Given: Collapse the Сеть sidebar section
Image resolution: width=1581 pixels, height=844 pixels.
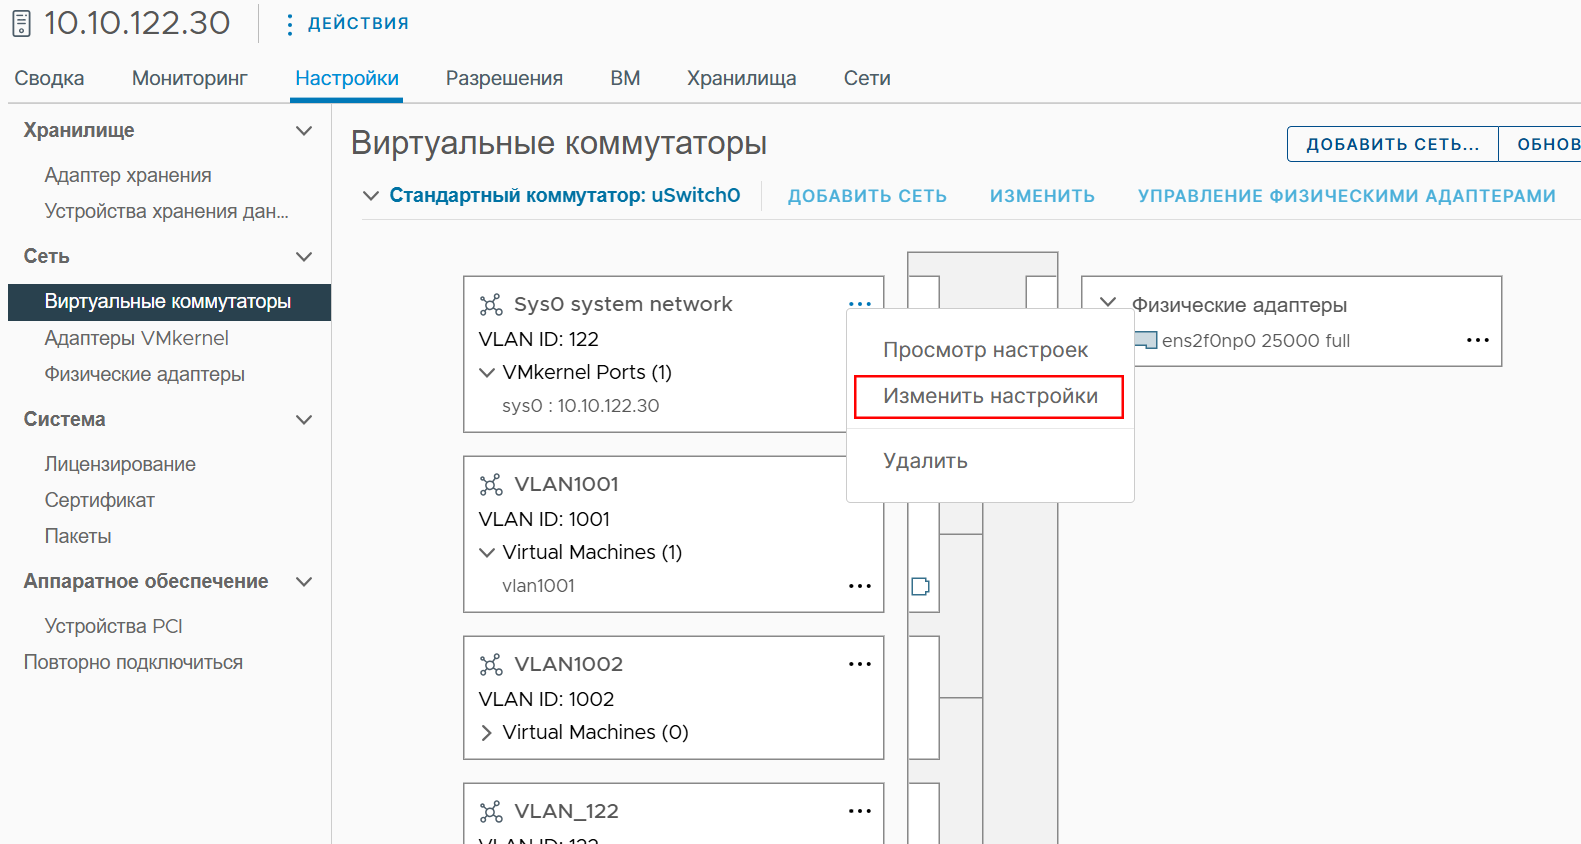Looking at the screenshot, I should [x=304, y=257].
